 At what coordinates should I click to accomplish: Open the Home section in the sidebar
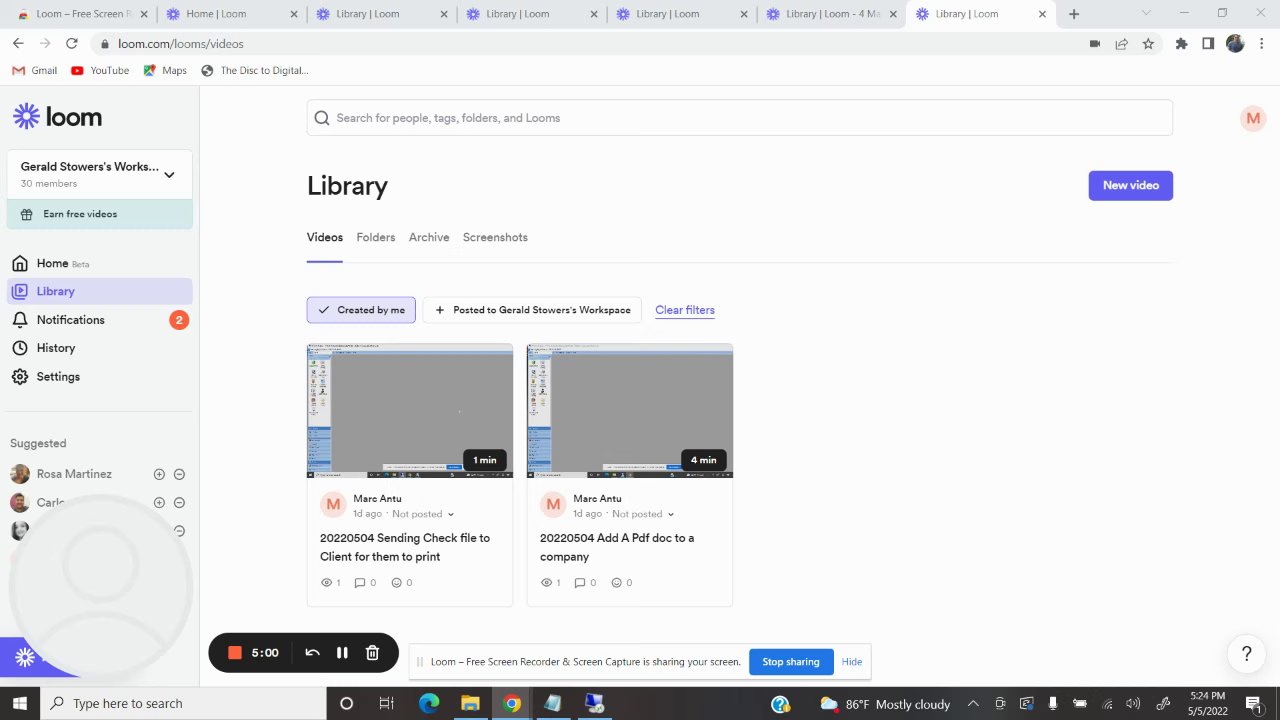coord(52,263)
